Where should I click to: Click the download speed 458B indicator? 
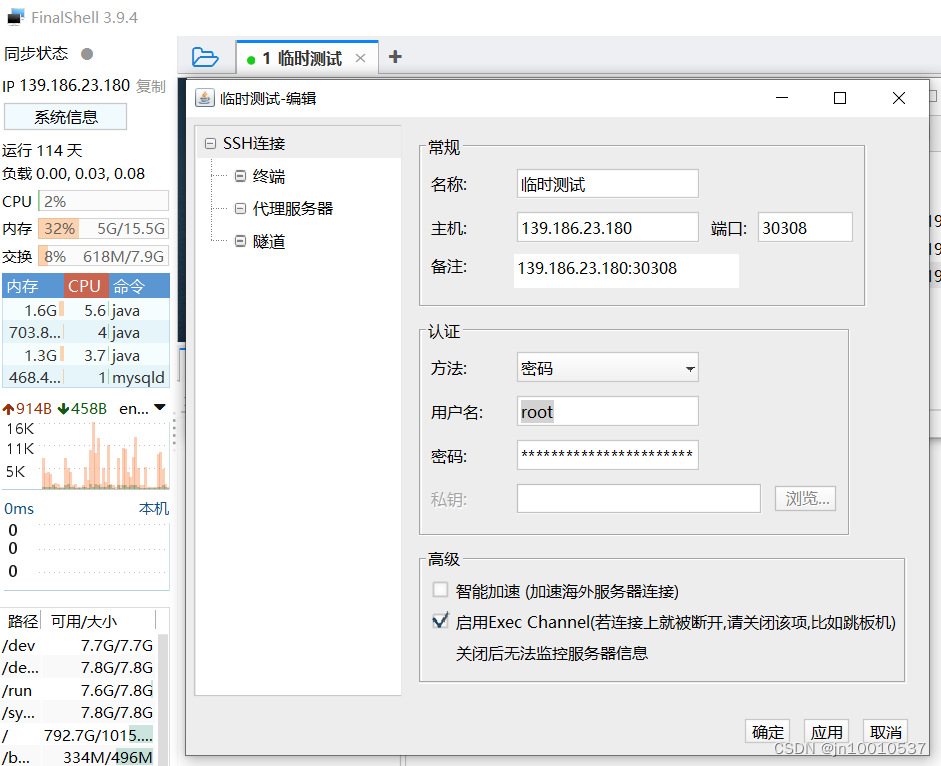82,409
